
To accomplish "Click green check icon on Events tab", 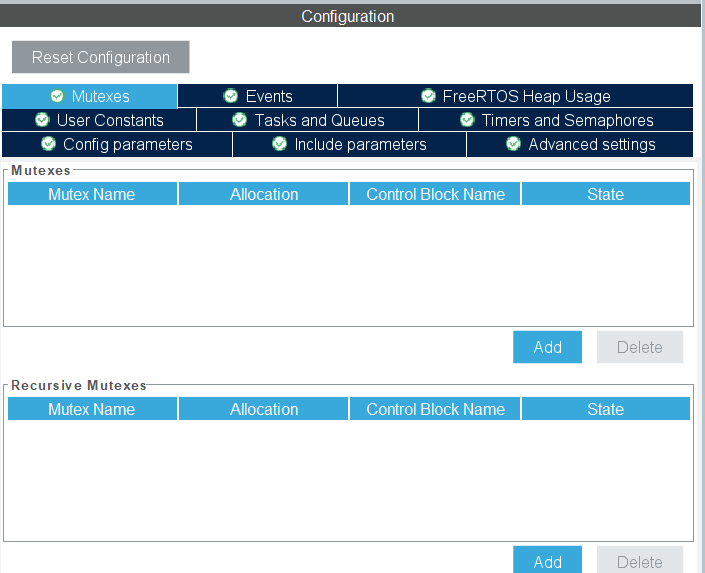I will [231, 96].
